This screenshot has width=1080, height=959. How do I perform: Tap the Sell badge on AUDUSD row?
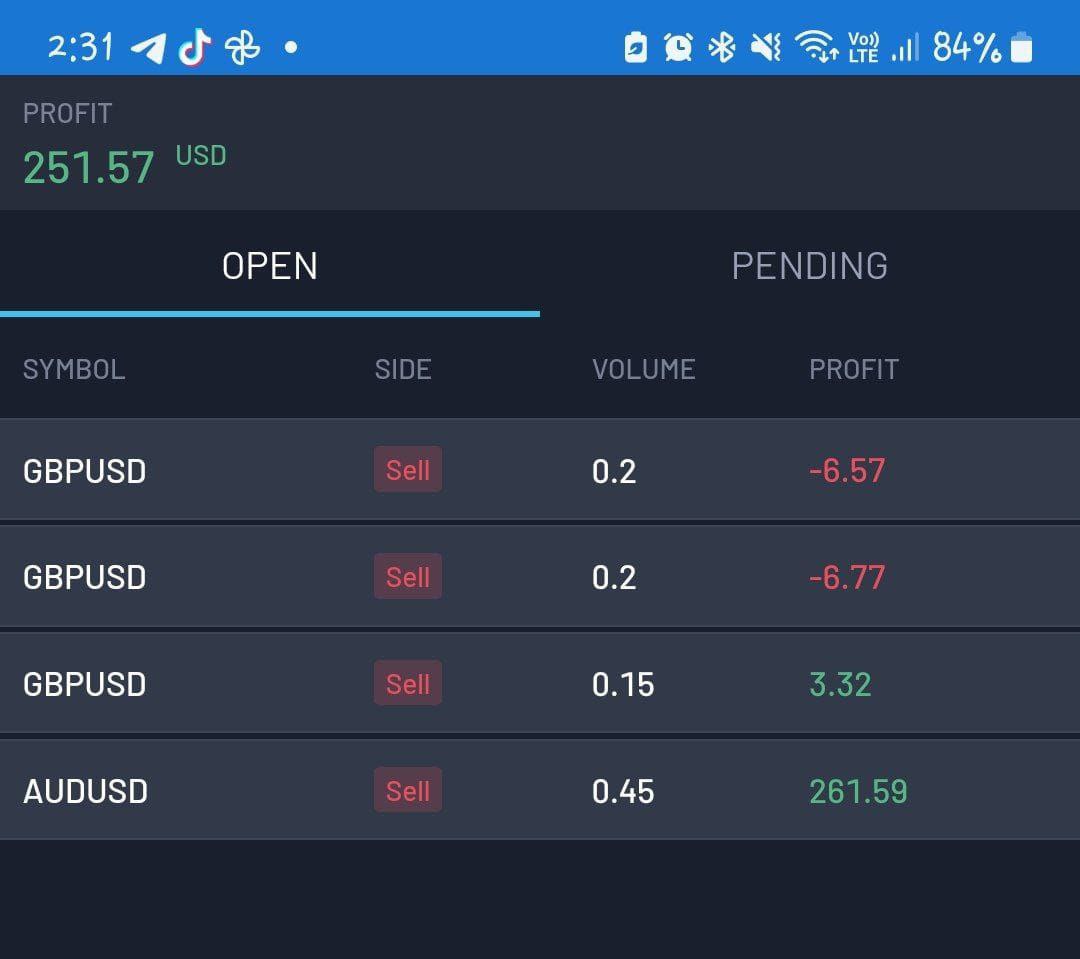pos(408,791)
